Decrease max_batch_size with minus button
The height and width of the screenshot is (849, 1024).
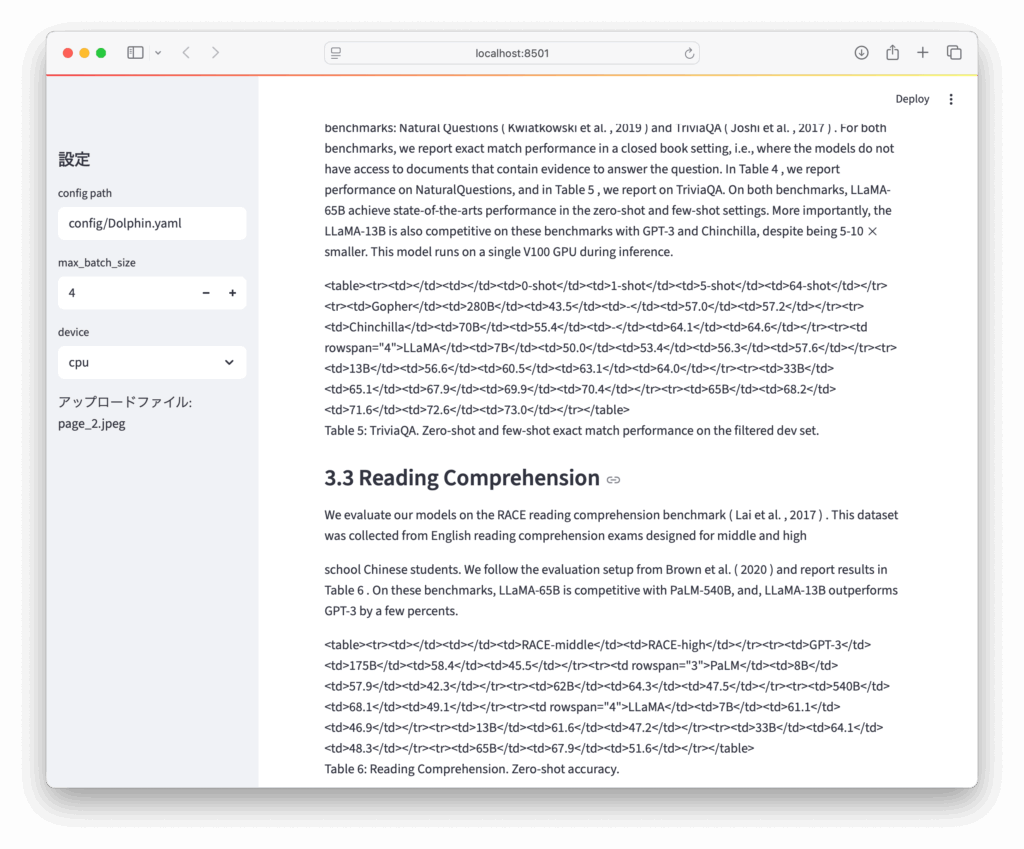(x=206, y=293)
